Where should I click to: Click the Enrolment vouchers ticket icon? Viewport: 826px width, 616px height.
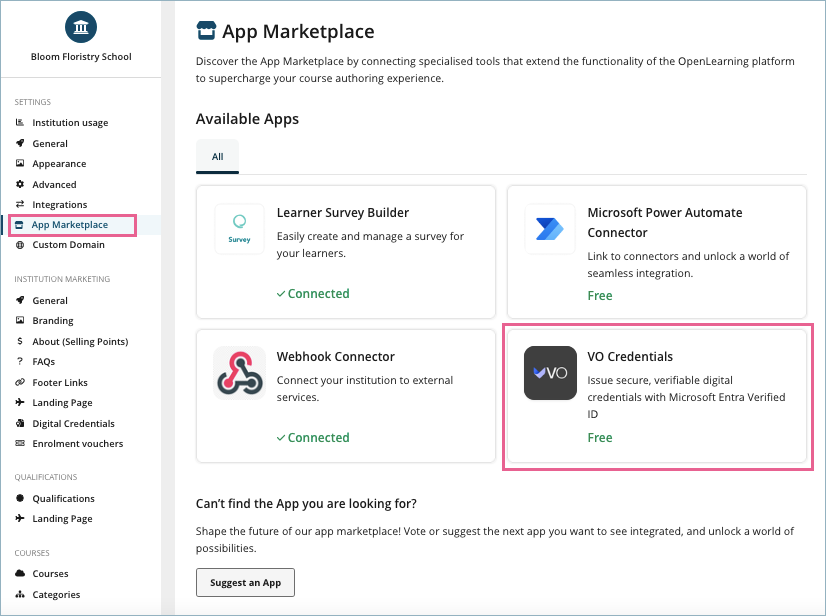(x=20, y=444)
